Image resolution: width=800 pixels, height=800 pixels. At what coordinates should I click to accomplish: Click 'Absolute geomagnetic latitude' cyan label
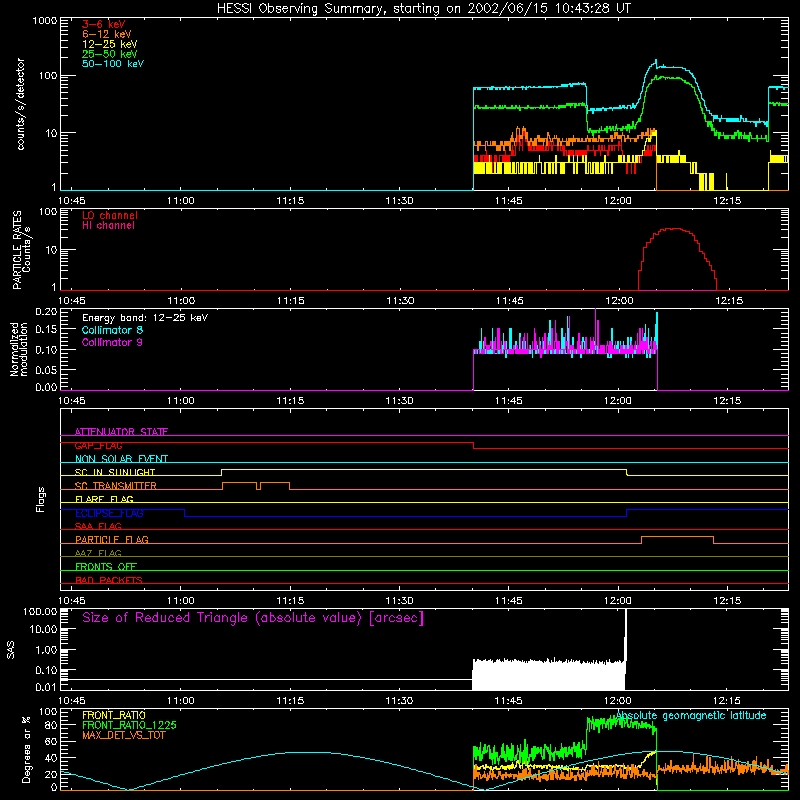point(691,715)
